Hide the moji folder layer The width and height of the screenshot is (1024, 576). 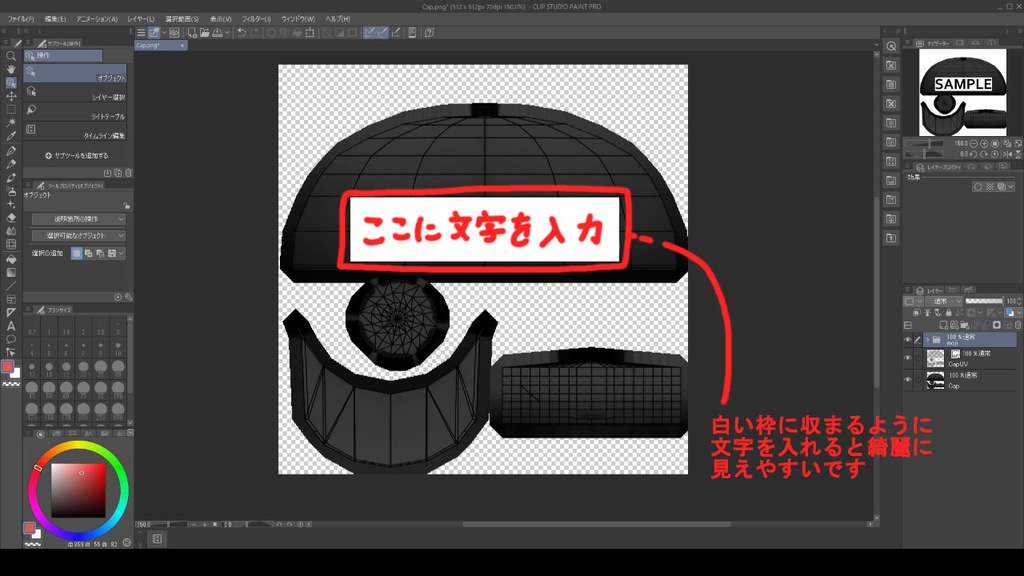[x=908, y=340]
